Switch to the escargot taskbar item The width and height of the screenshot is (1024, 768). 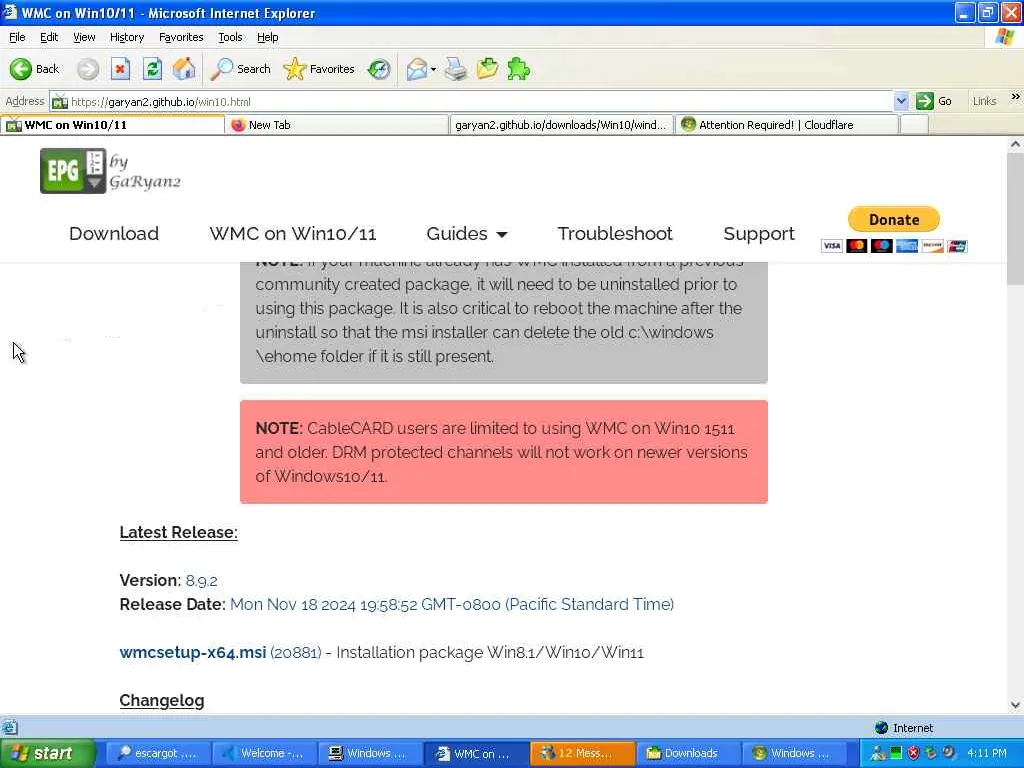pyautogui.click(x=157, y=754)
